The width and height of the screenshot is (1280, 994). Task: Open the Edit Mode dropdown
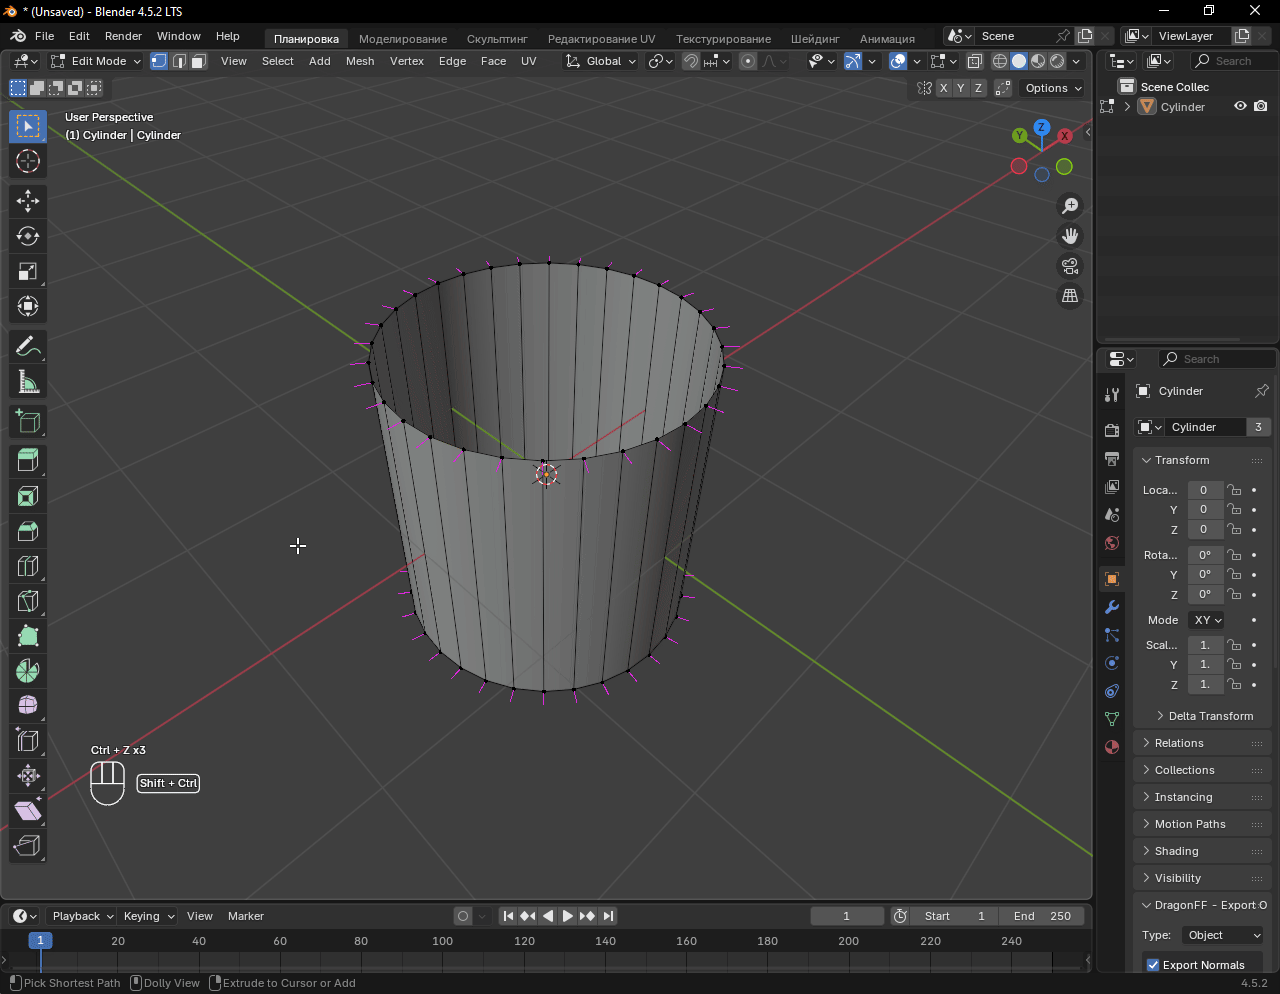point(97,61)
